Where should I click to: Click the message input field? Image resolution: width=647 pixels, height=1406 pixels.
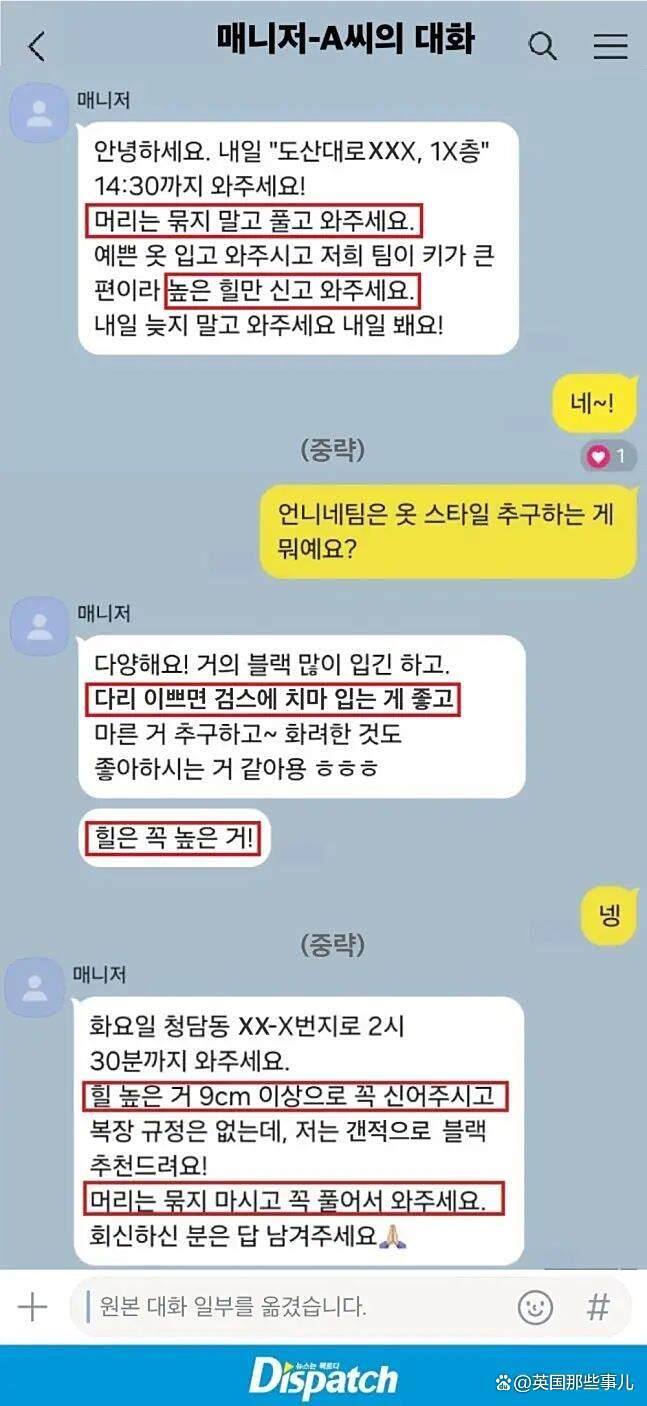point(290,1306)
